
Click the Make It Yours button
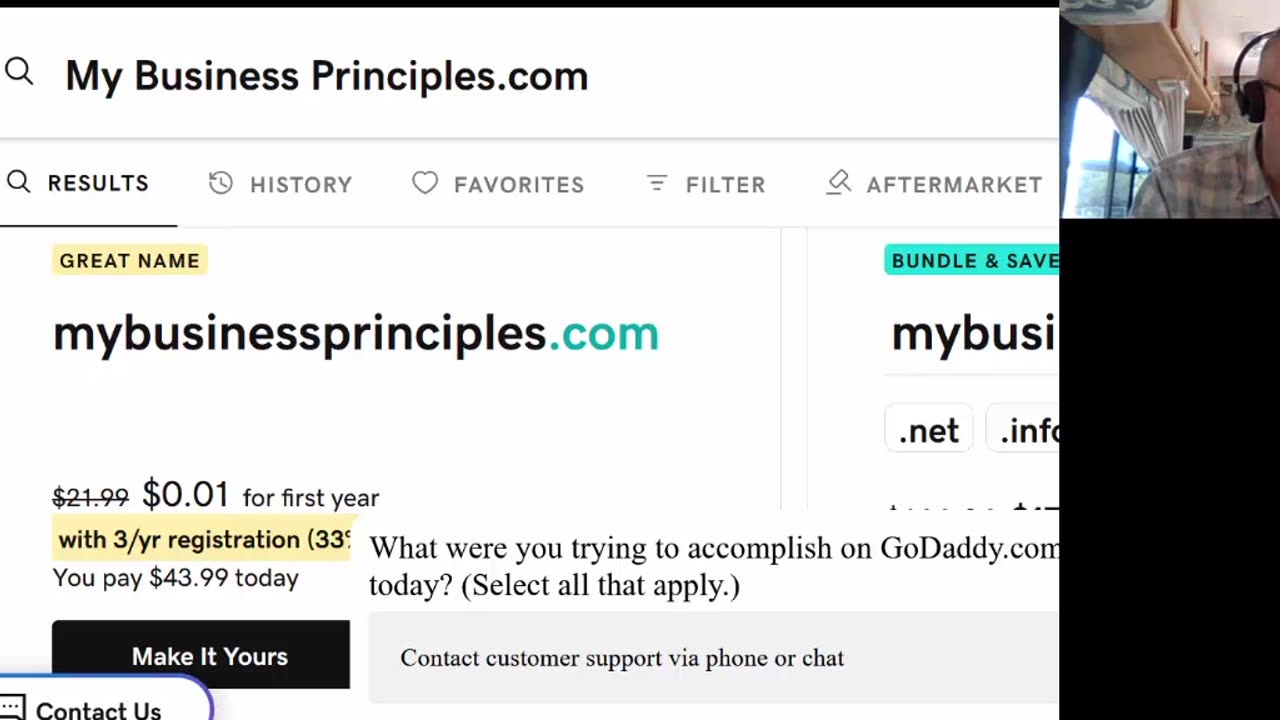coord(201,656)
